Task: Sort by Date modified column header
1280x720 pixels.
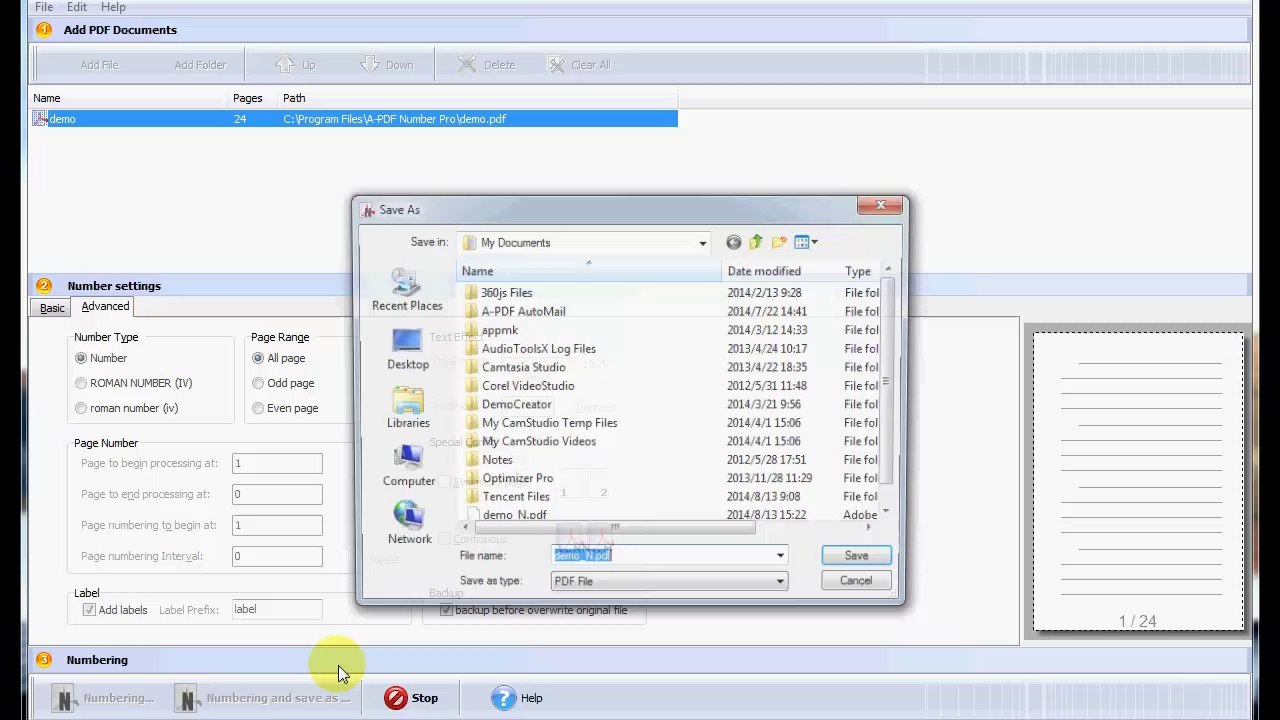Action: click(x=781, y=271)
